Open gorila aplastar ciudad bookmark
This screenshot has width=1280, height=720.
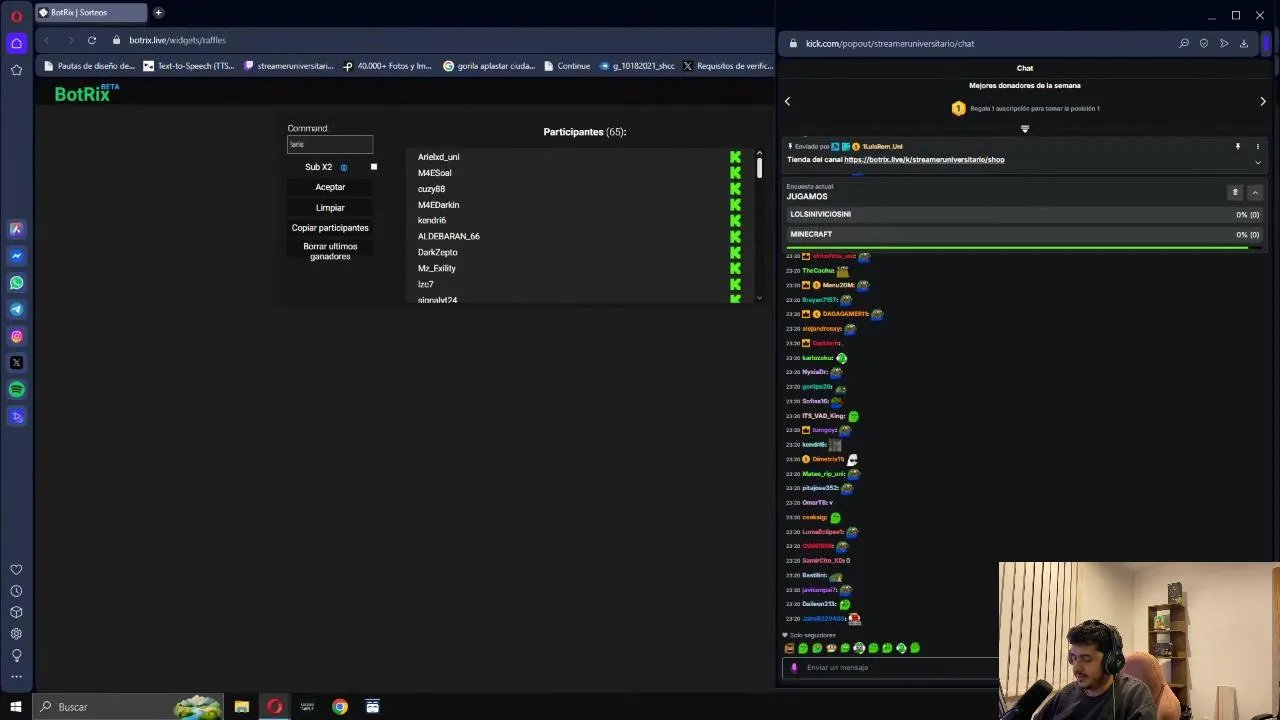[489, 66]
